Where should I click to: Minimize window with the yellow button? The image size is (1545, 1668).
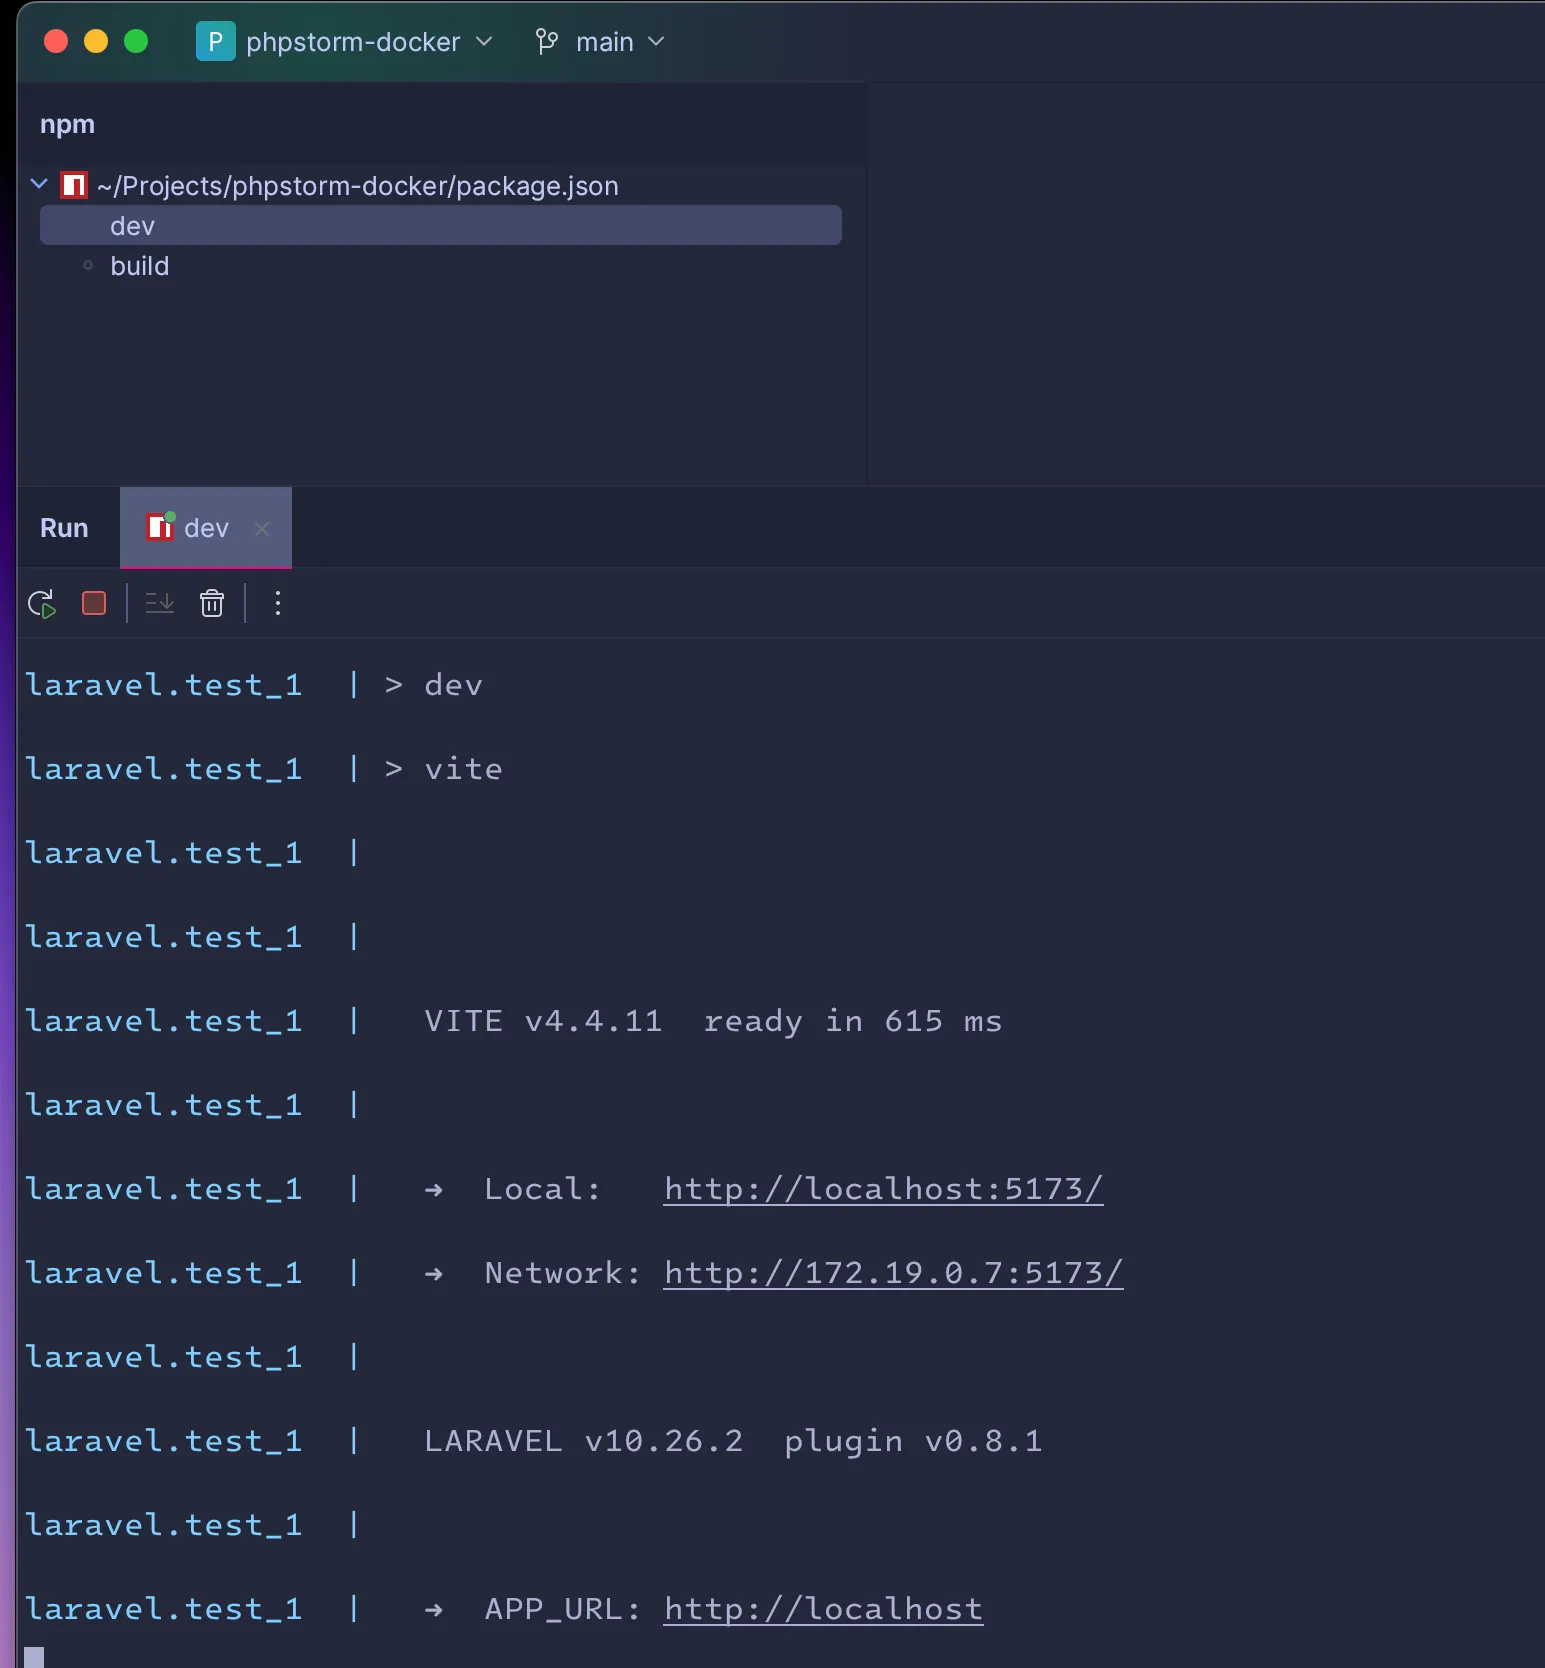tap(96, 41)
